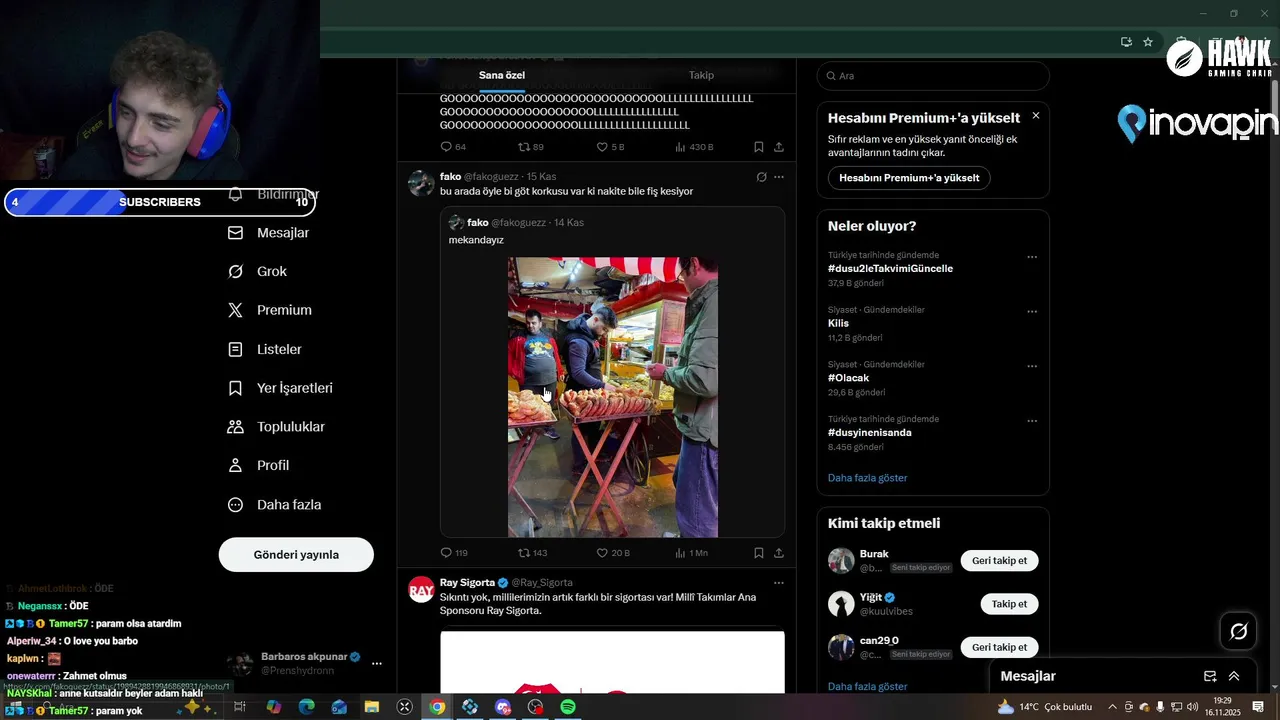Click the Ara search field
The height and width of the screenshot is (720, 1280).
pos(933,76)
